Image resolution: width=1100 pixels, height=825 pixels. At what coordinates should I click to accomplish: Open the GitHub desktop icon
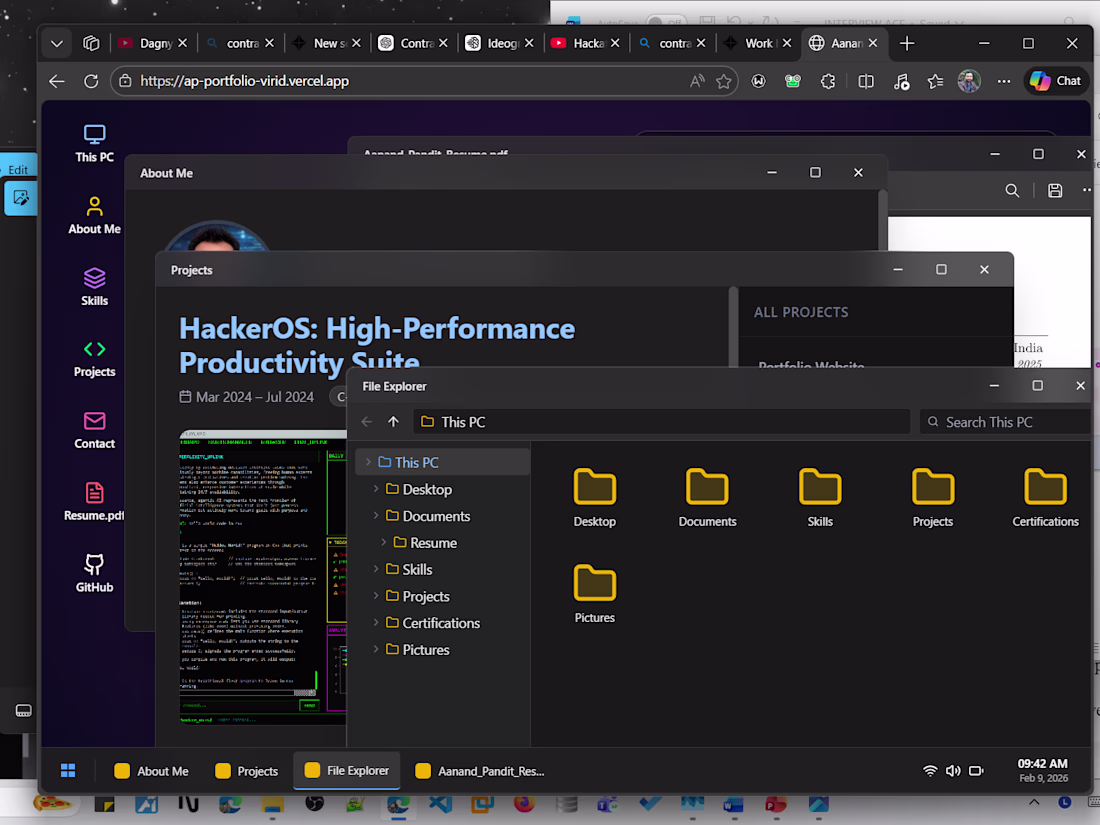tap(94, 573)
